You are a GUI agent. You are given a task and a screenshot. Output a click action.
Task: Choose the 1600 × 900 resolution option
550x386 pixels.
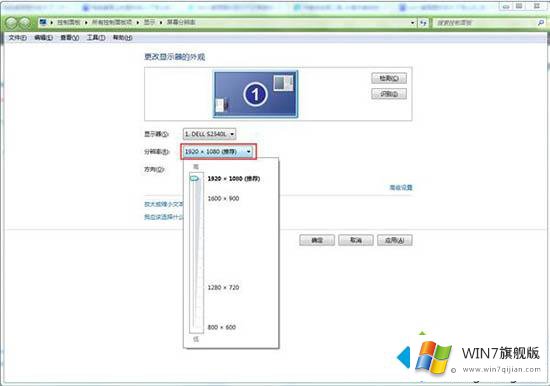(x=223, y=199)
